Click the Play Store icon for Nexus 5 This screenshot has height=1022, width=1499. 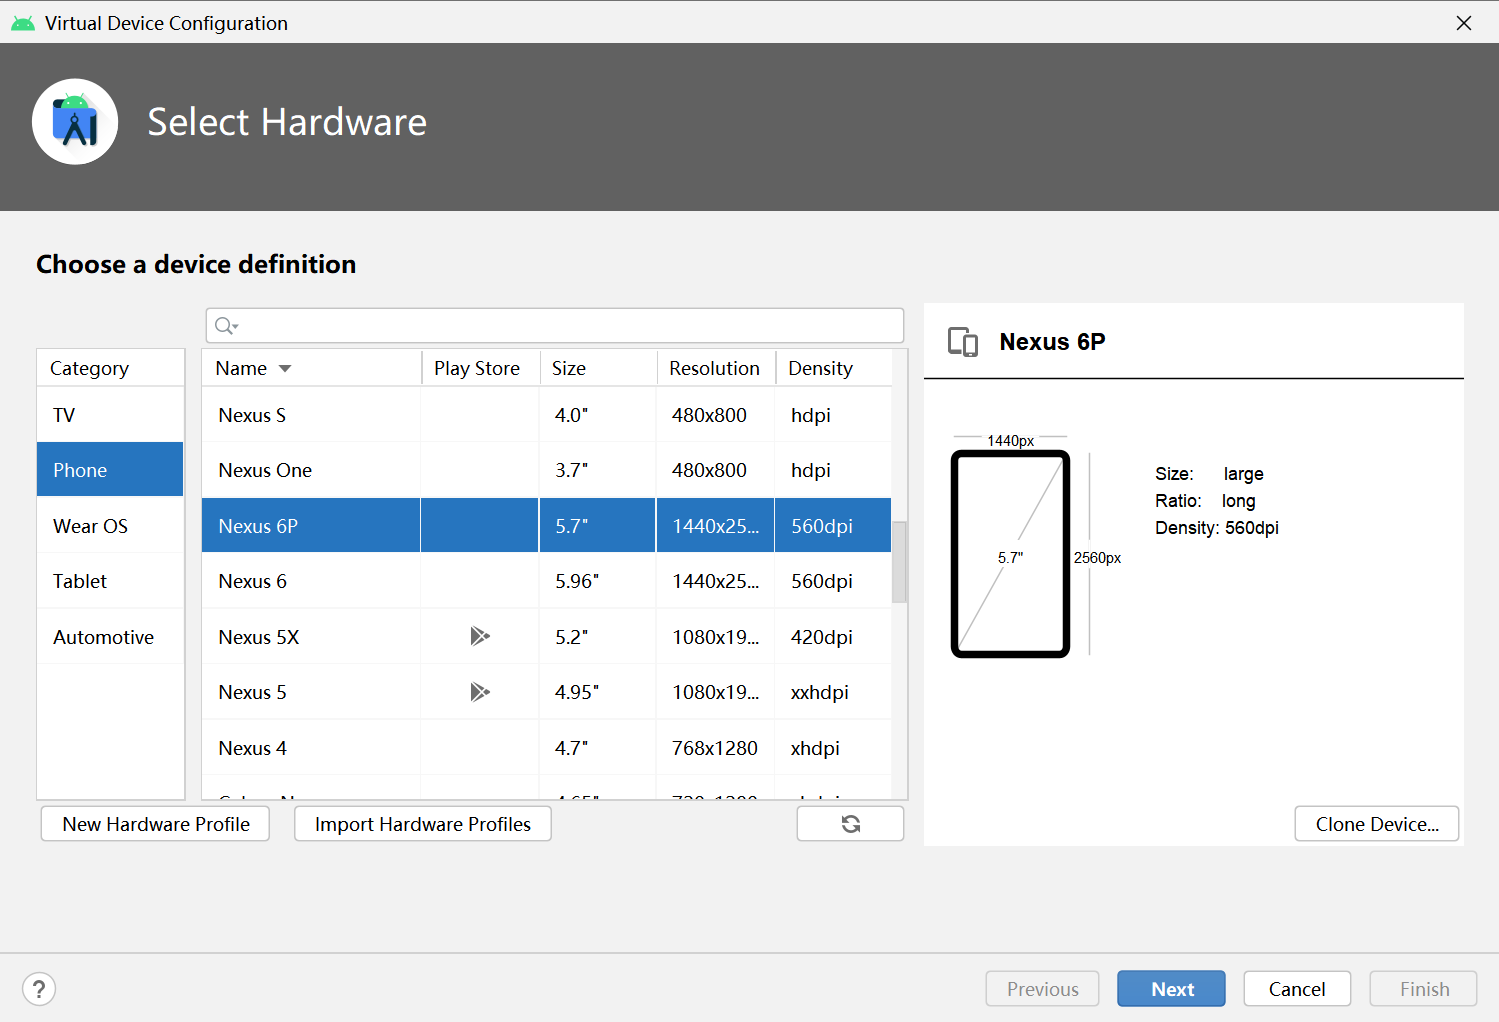(480, 692)
